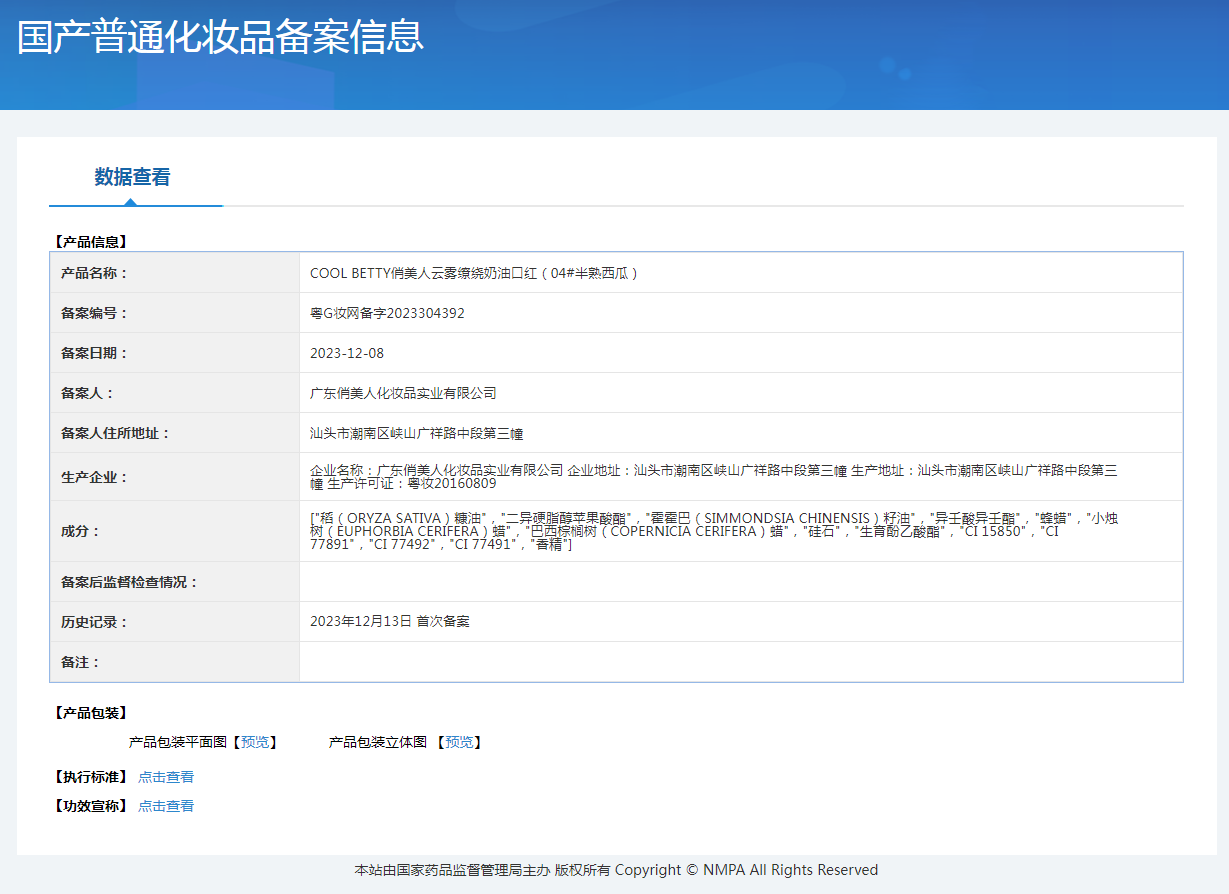Click the NMPA copyright footer text

tap(616, 870)
